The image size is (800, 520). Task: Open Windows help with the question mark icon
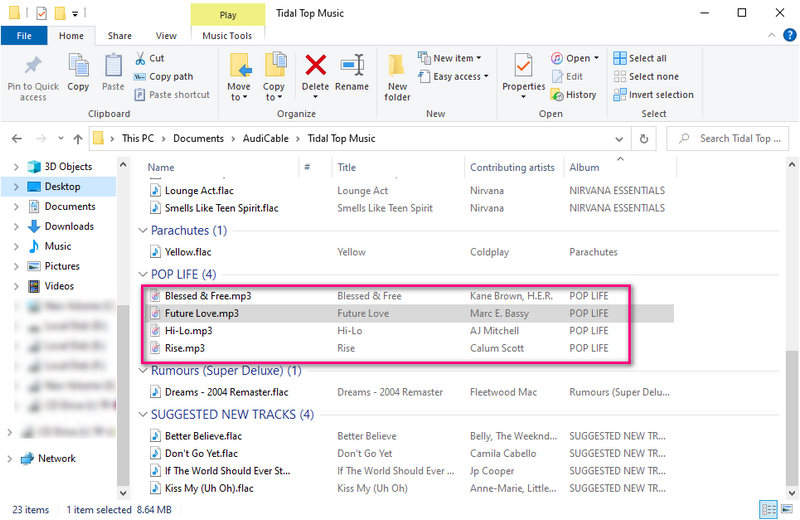(789, 35)
